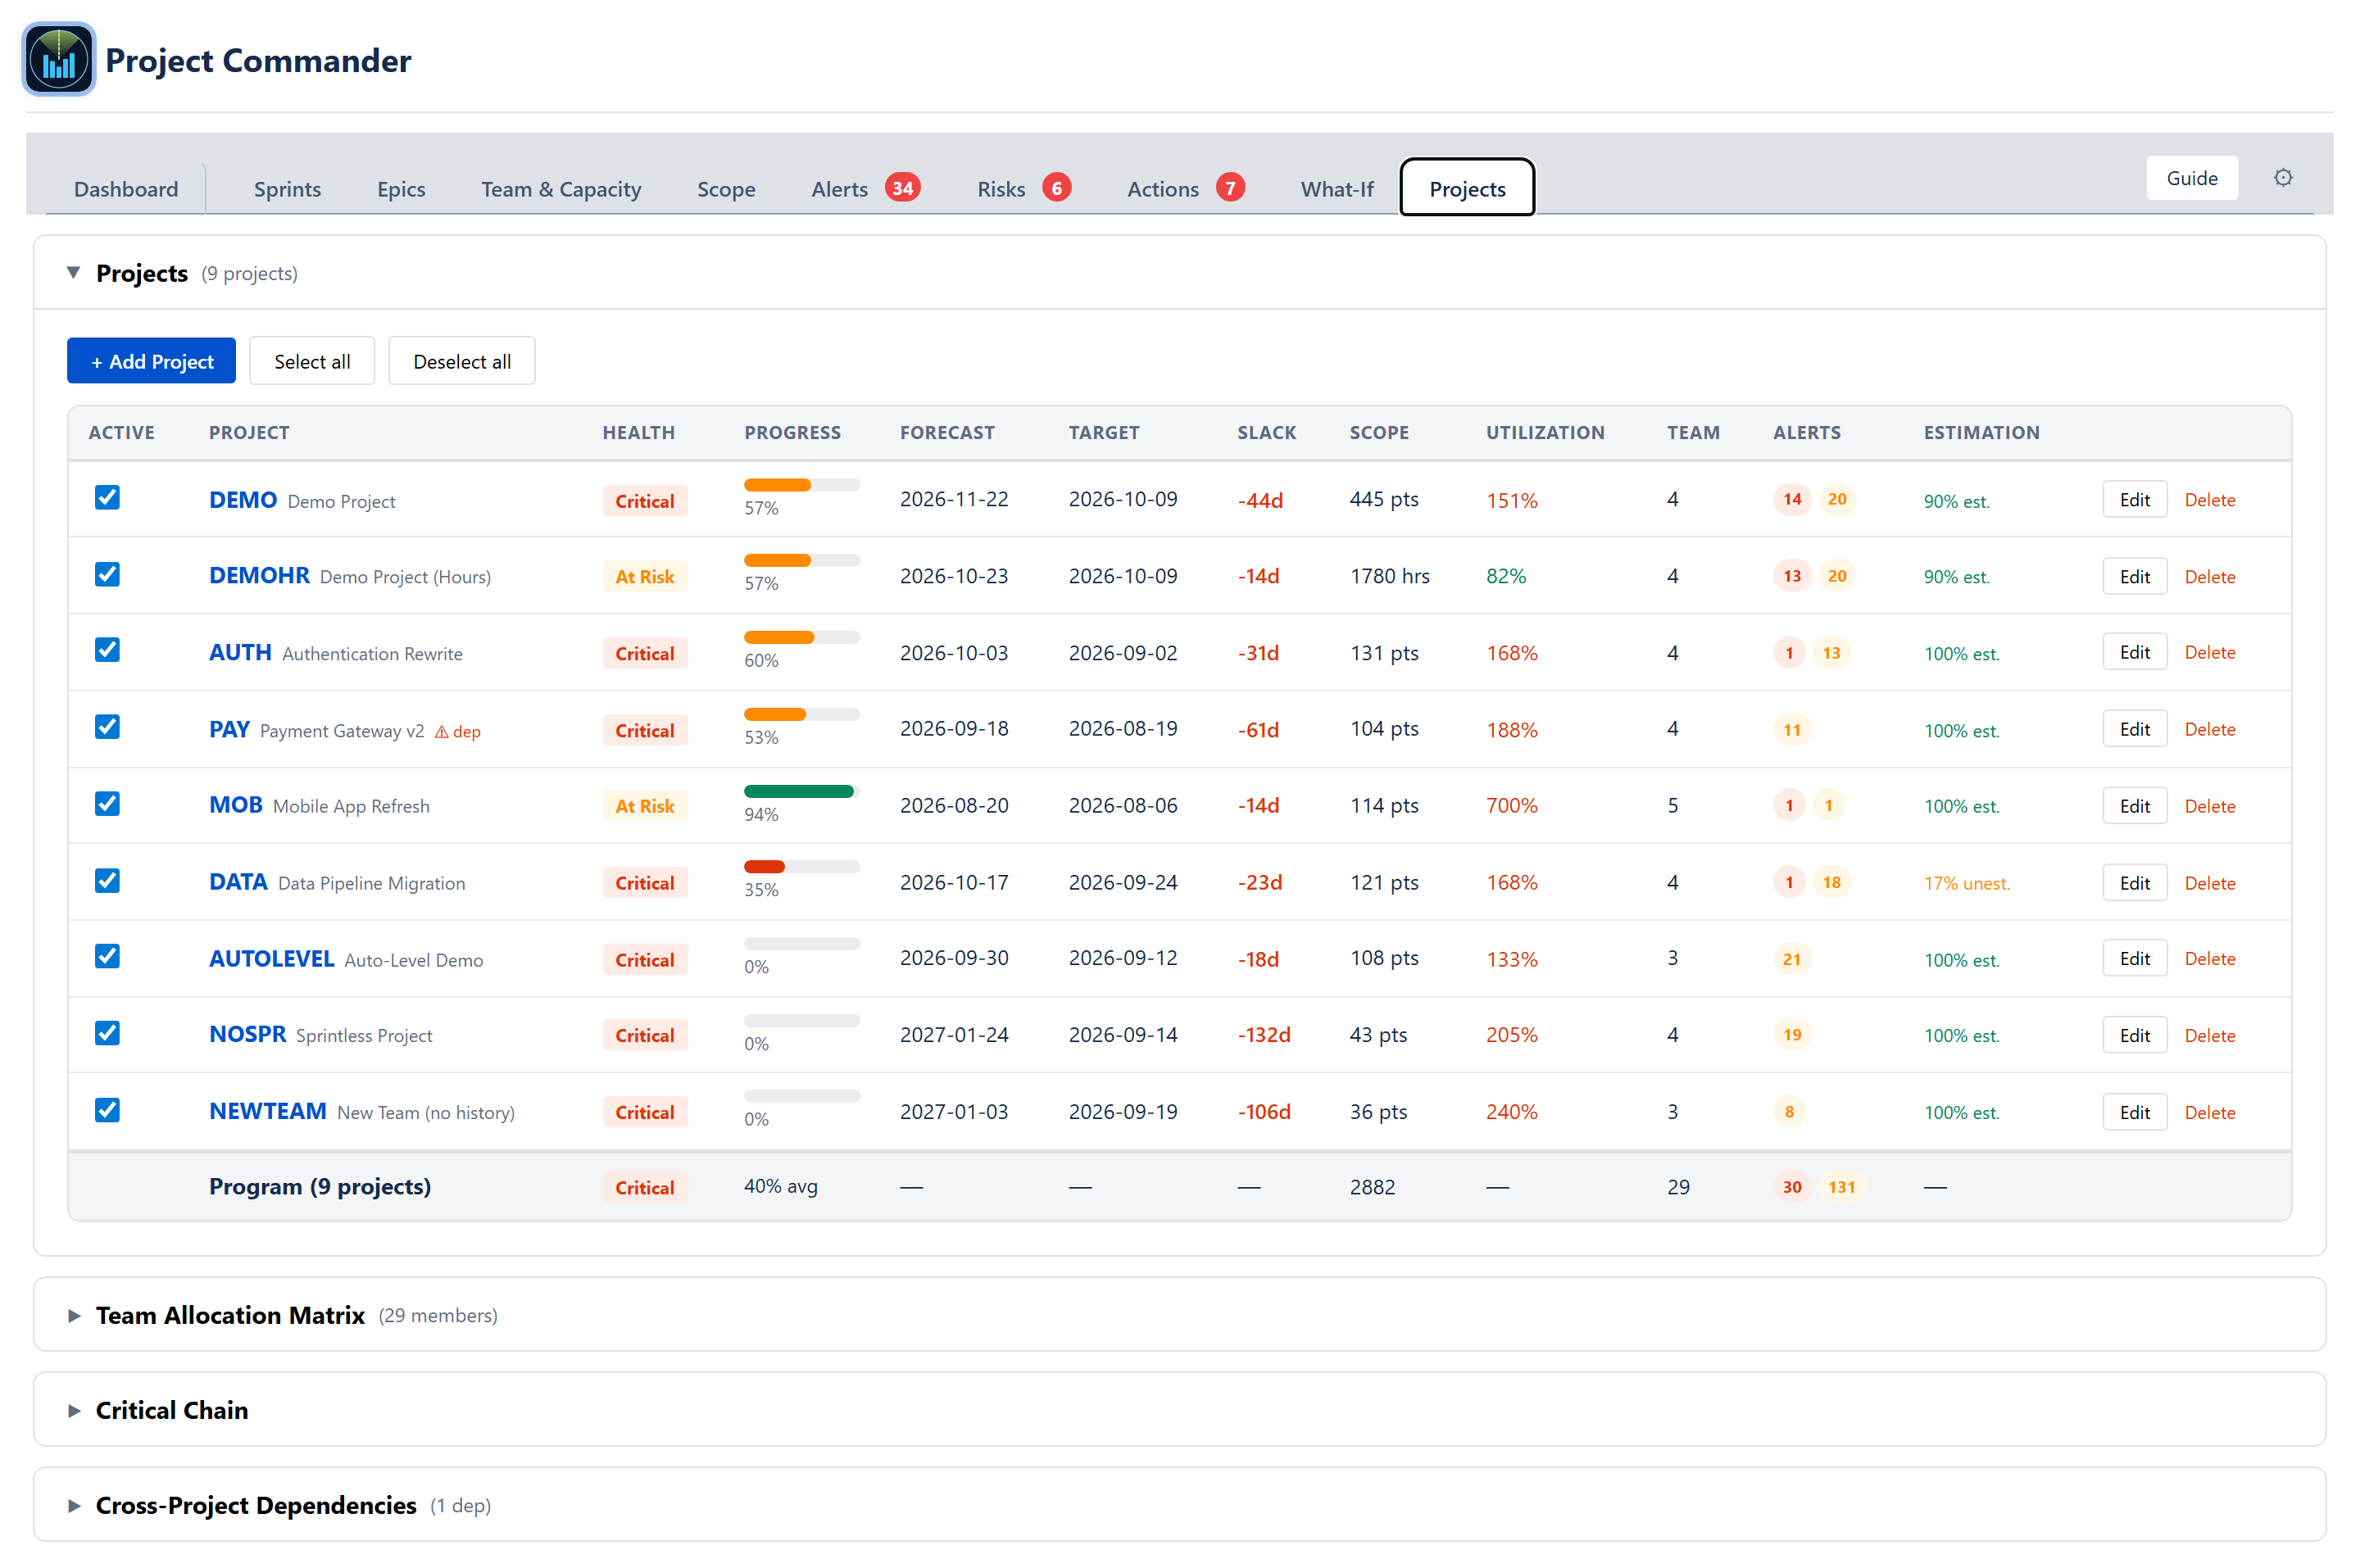Go to the Epics tab
The width and height of the screenshot is (2360, 1568).
401,189
